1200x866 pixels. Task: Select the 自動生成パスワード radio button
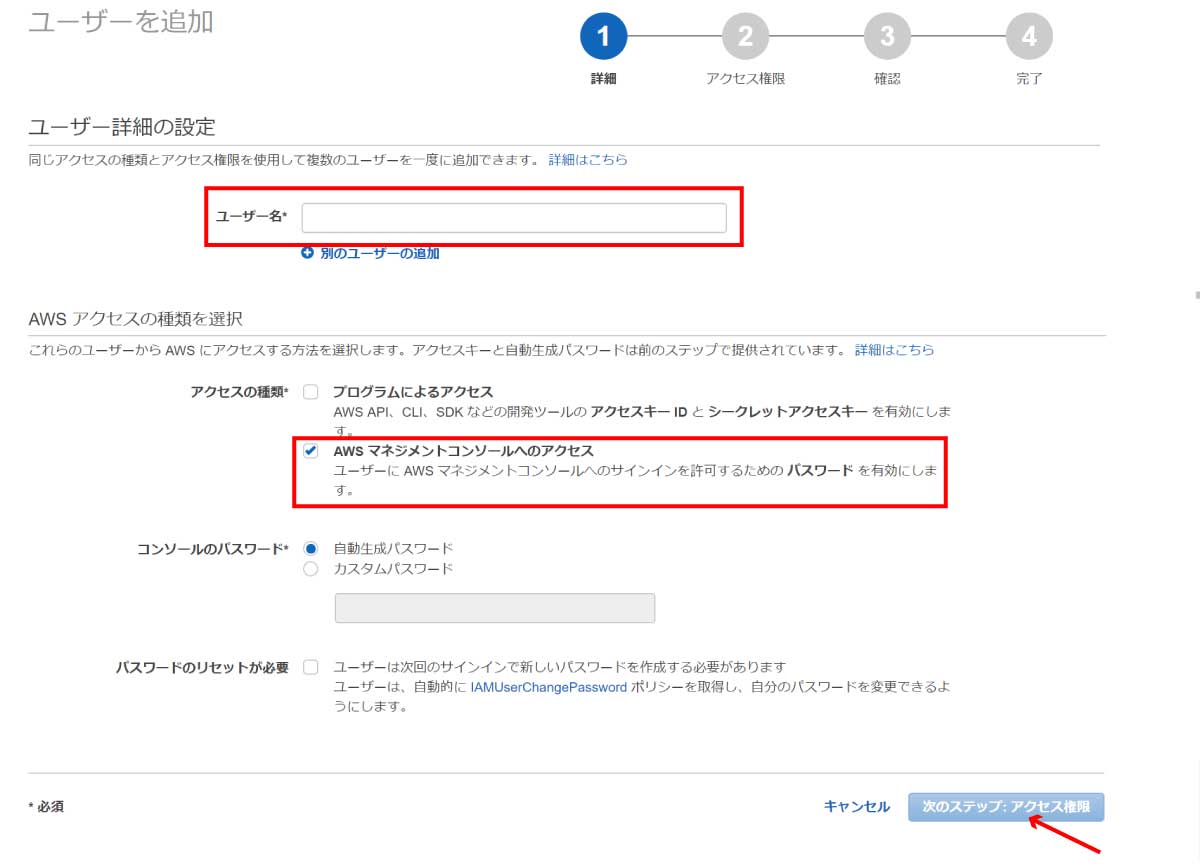coord(312,547)
